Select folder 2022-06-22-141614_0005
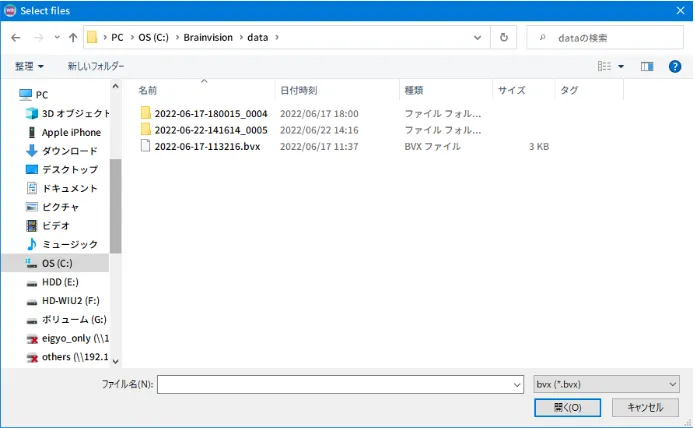 pyautogui.click(x=210, y=130)
